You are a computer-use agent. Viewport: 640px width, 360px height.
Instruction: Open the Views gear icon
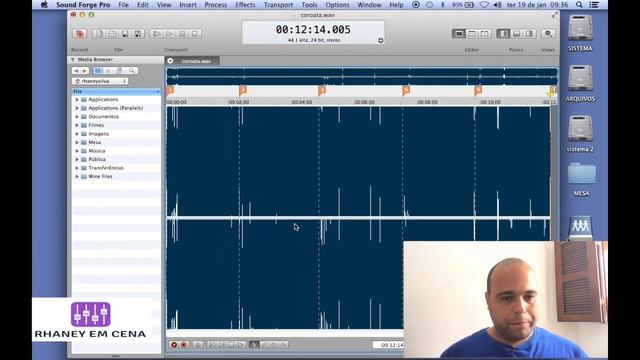(548, 33)
